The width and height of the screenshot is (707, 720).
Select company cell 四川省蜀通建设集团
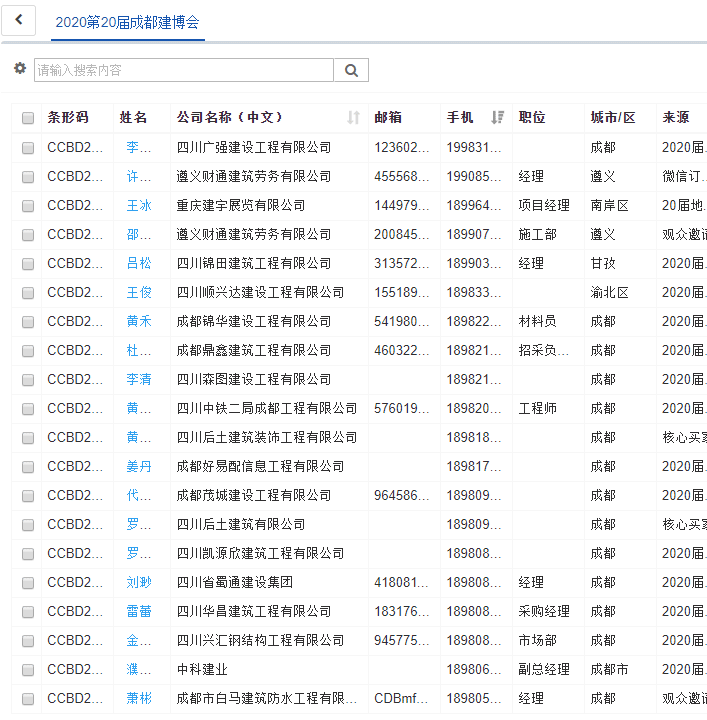pos(235,582)
